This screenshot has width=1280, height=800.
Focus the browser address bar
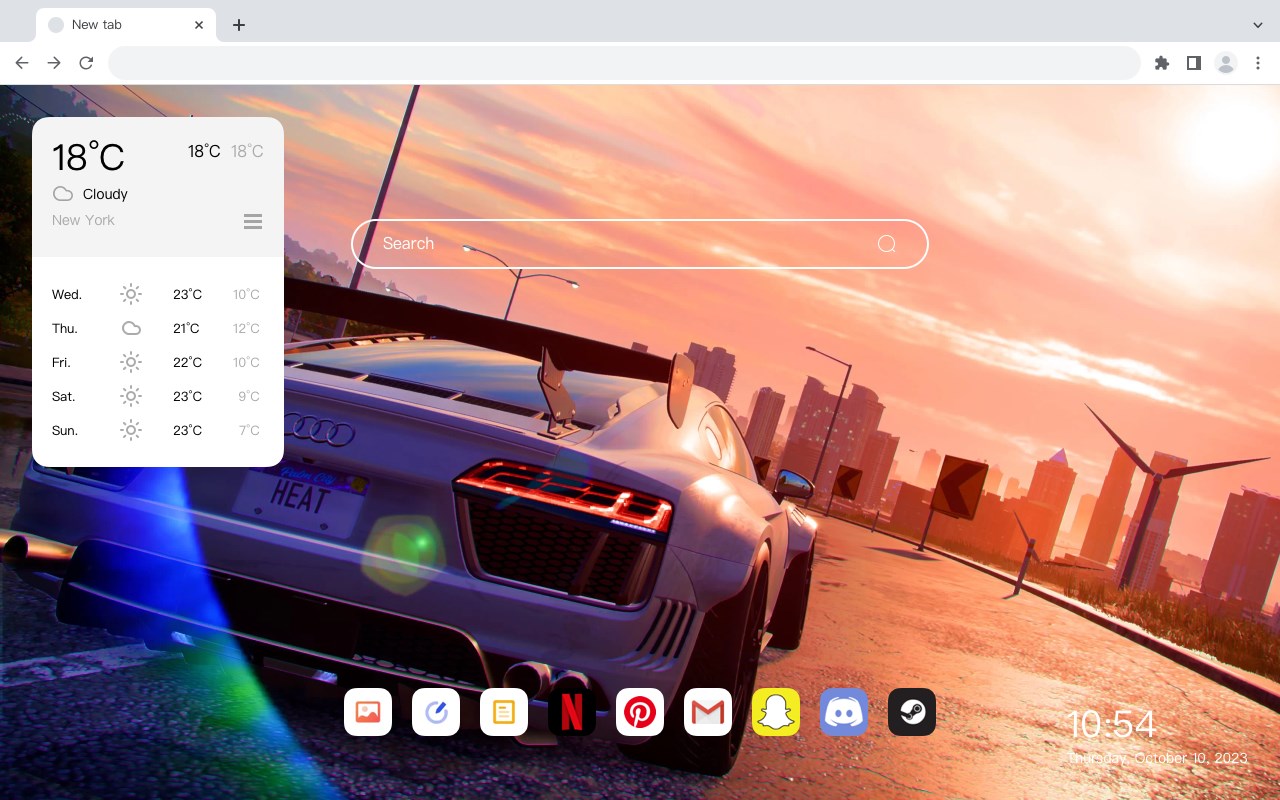tap(624, 63)
